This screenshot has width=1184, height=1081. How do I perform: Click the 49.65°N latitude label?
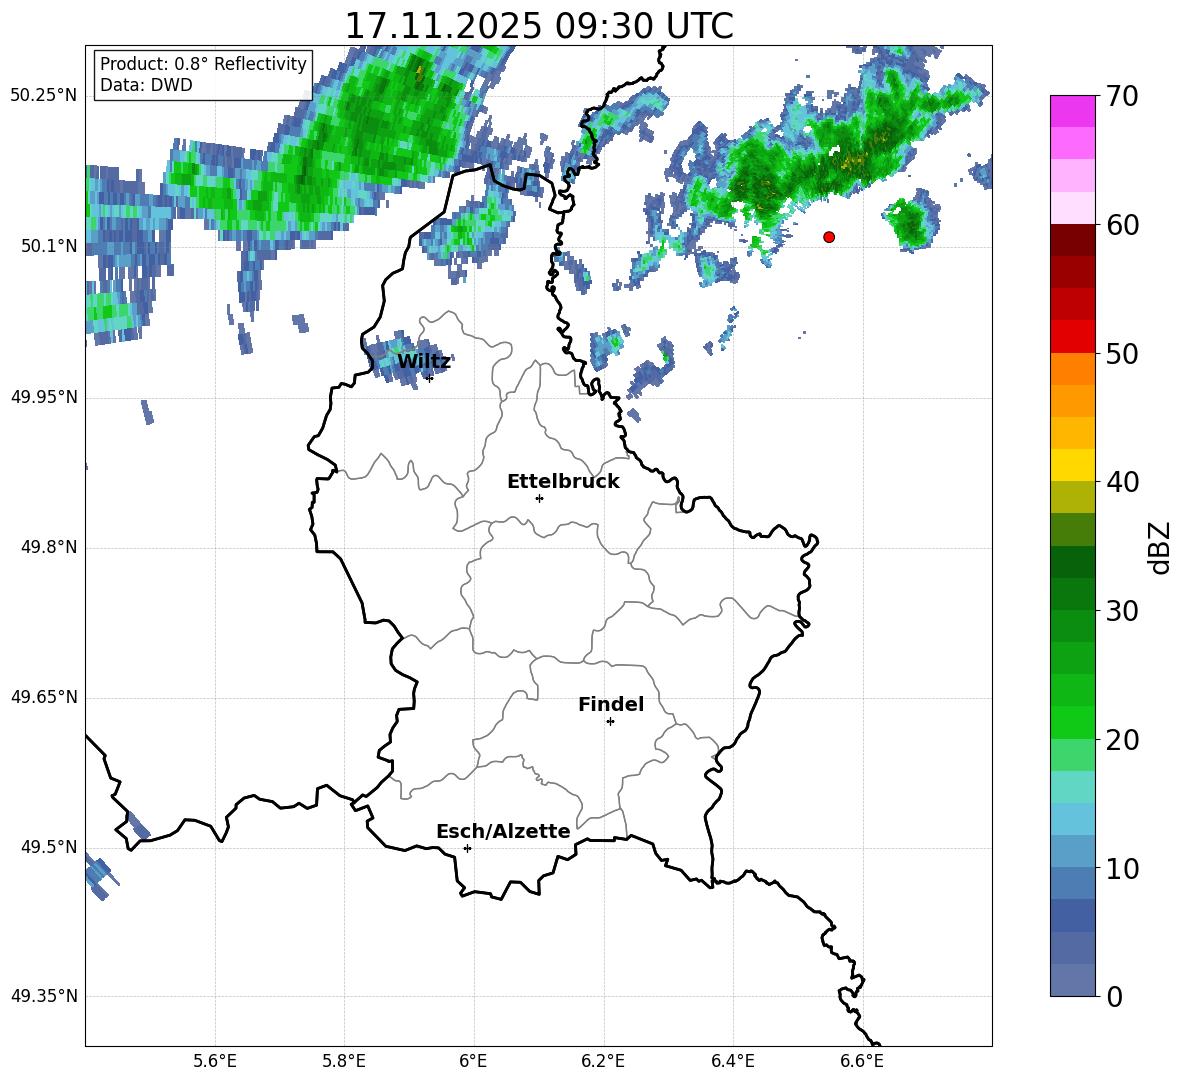coord(44,697)
